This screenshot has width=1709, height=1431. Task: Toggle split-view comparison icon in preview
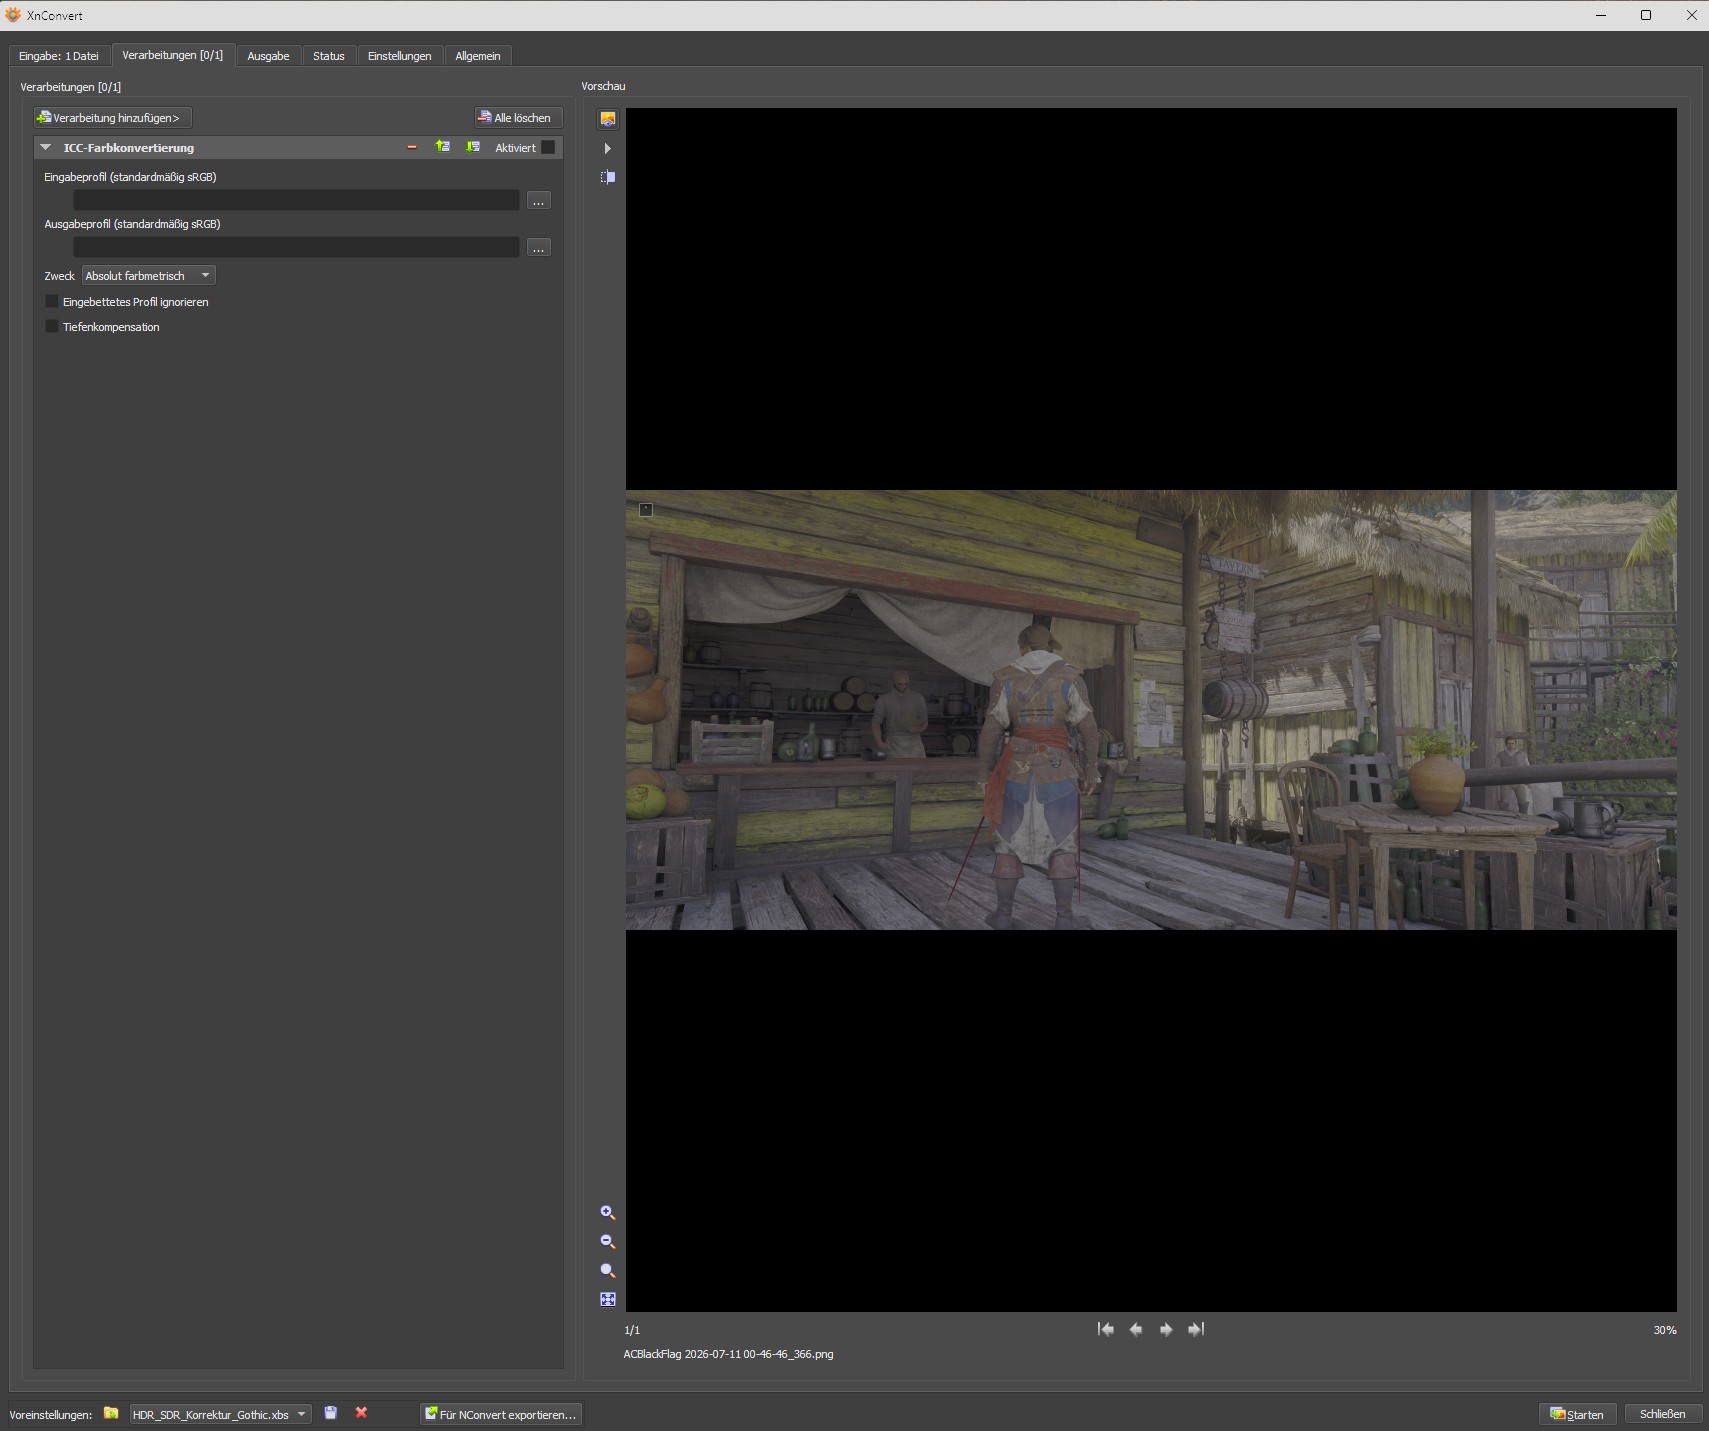[x=608, y=177]
